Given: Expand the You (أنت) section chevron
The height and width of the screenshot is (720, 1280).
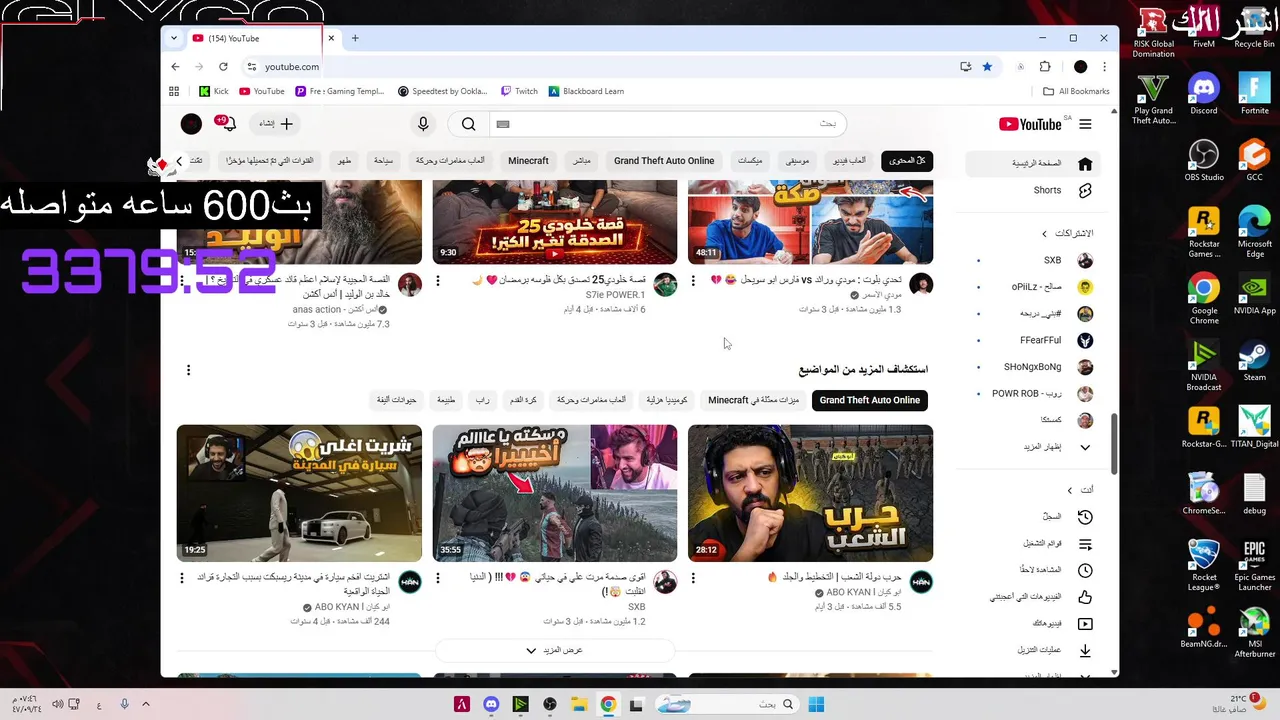Looking at the screenshot, I should pyautogui.click(x=1069, y=490).
